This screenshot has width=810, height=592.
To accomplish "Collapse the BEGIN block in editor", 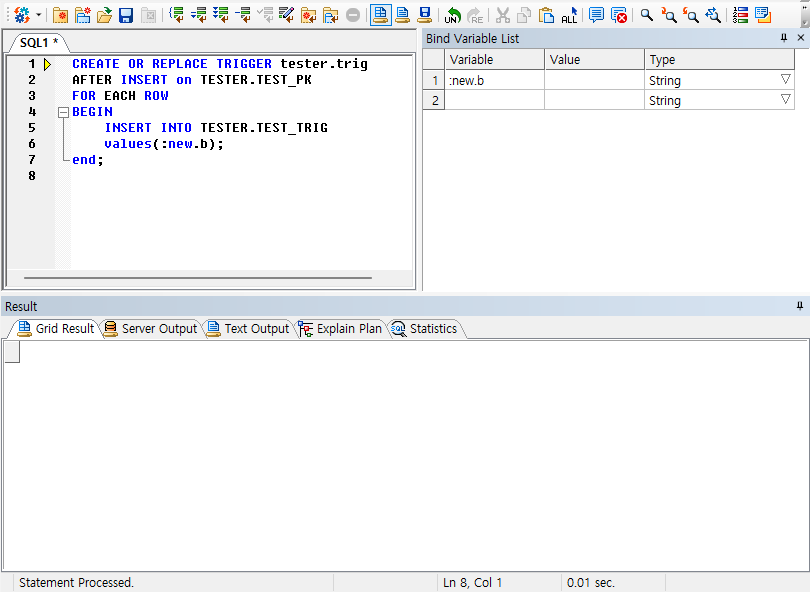I will tap(63, 112).
